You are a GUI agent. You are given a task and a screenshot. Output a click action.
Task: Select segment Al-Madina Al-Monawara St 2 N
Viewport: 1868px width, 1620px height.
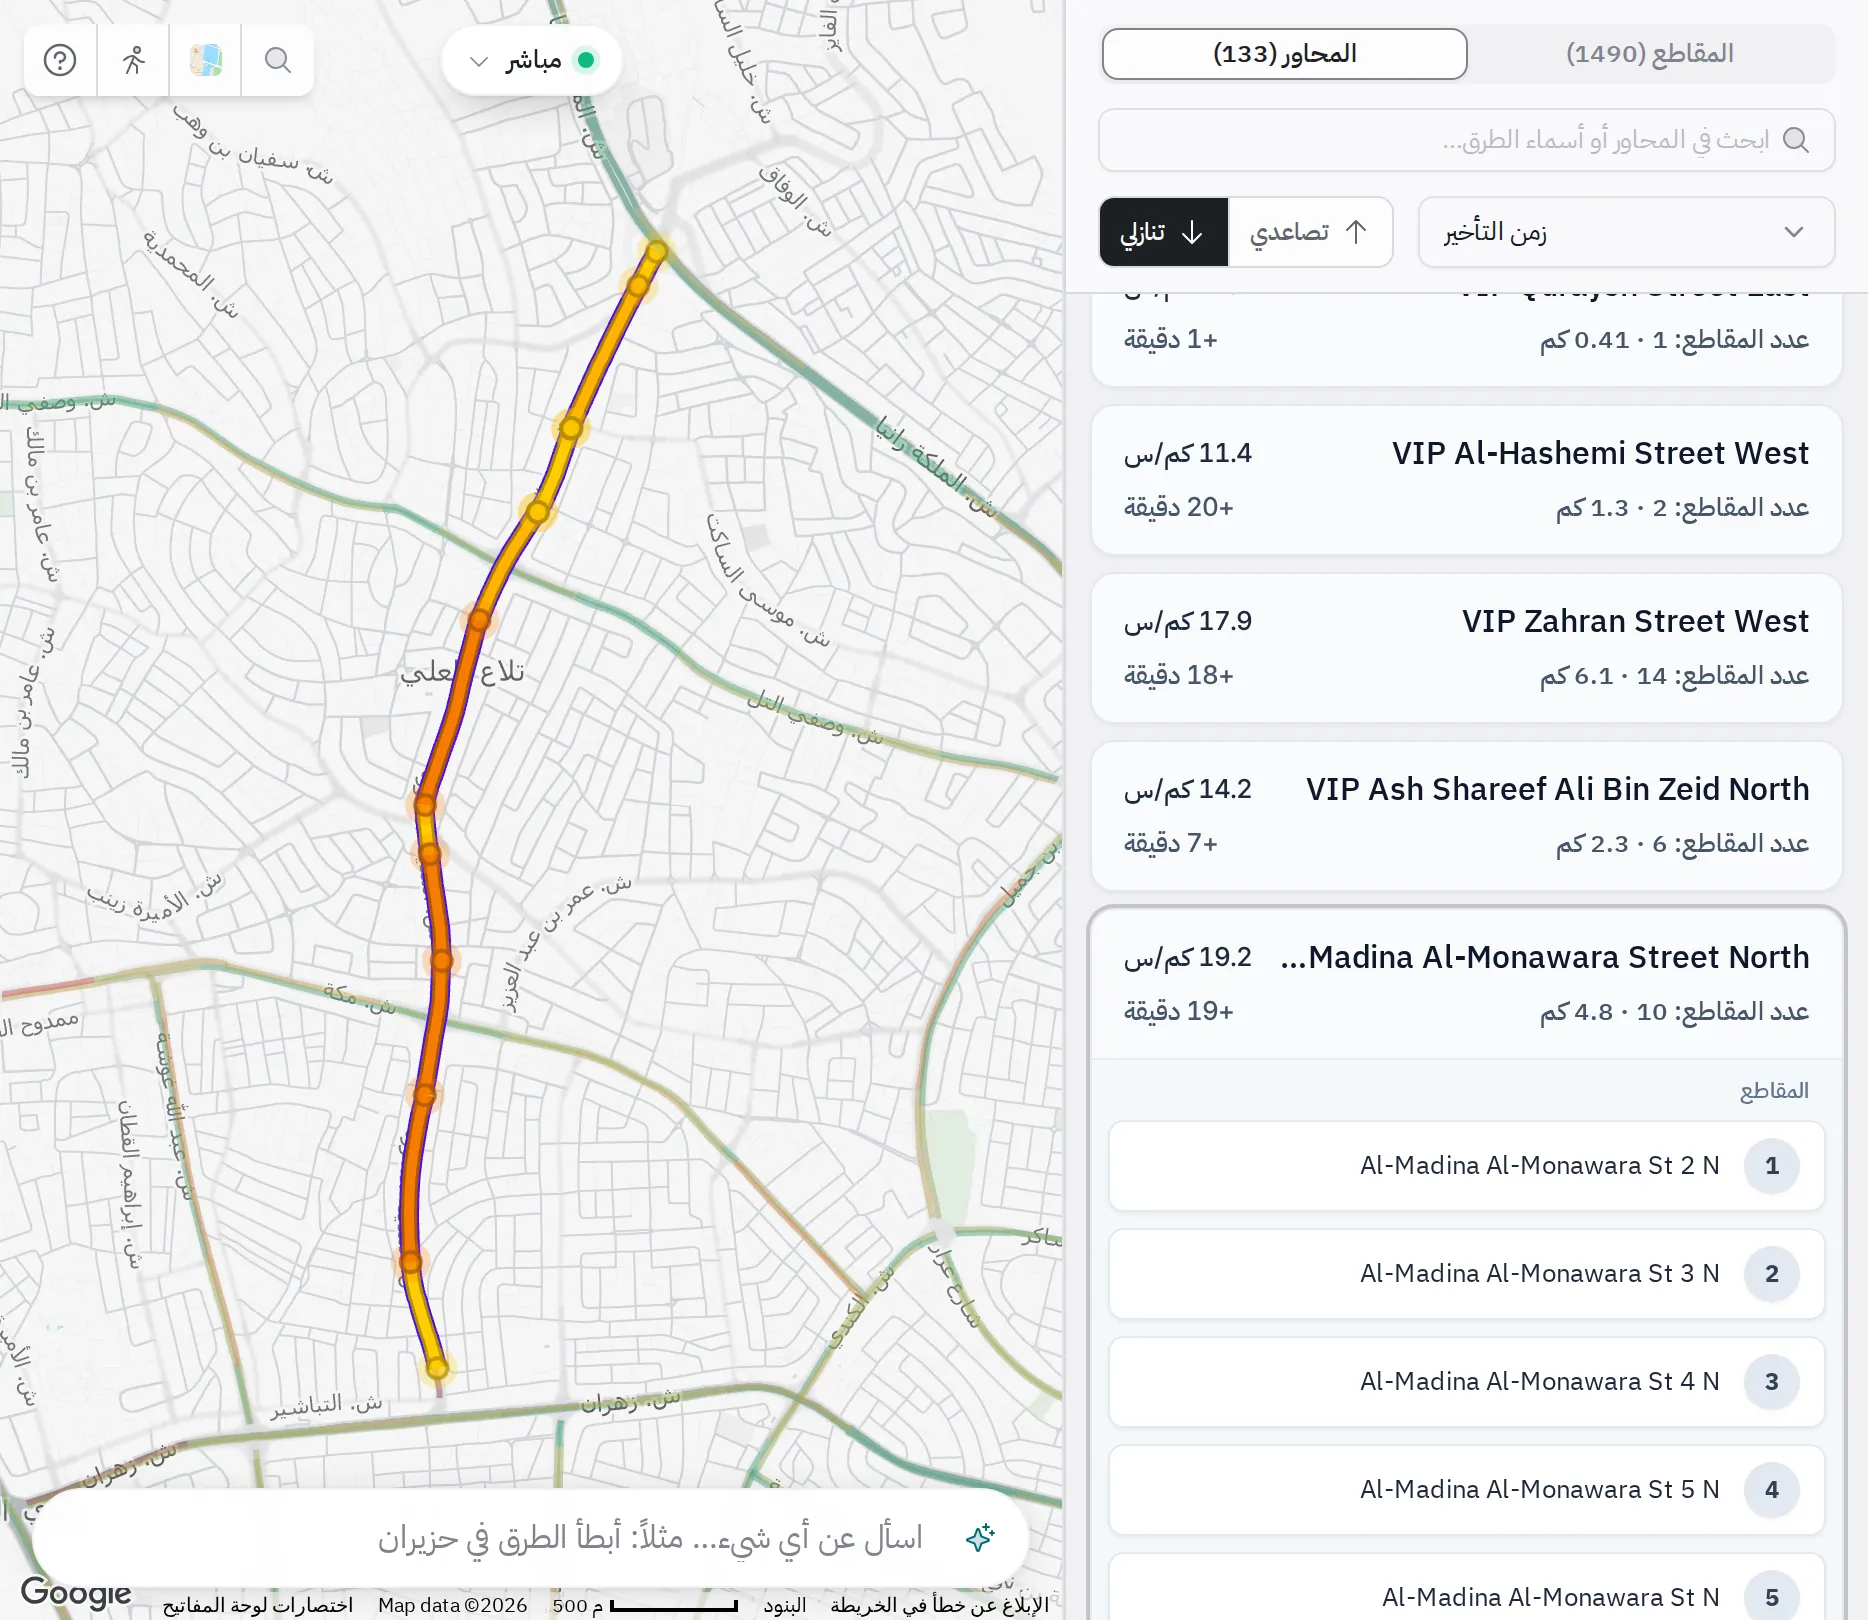pyautogui.click(x=1466, y=1166)
